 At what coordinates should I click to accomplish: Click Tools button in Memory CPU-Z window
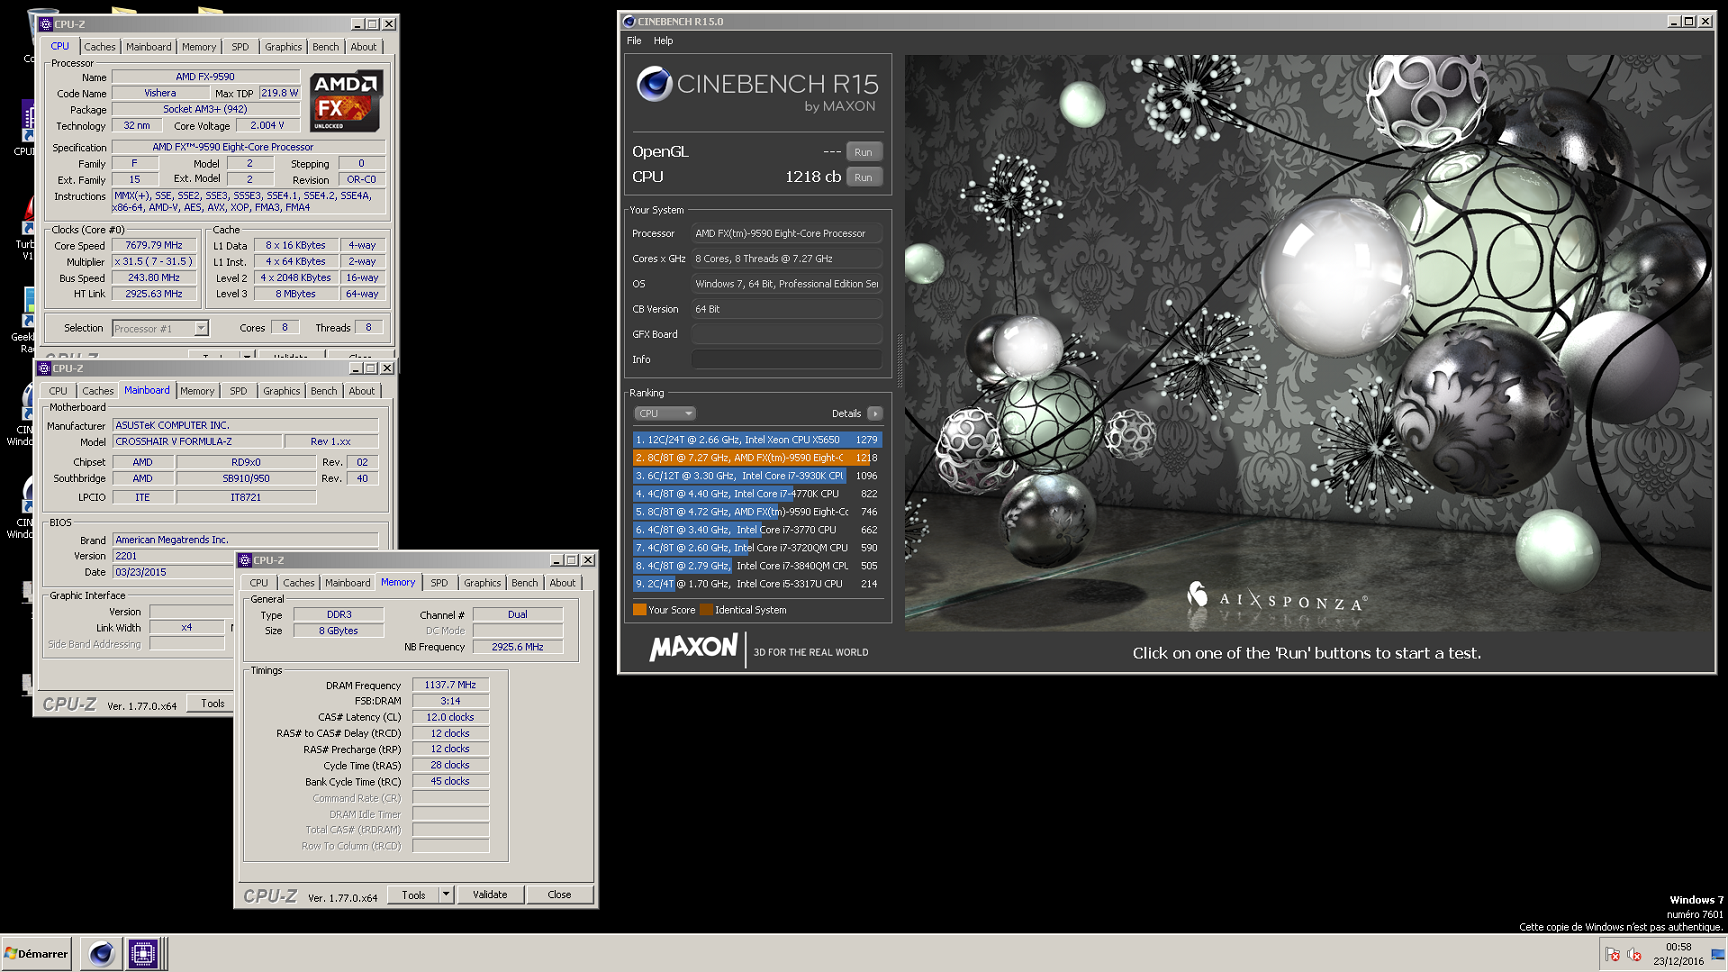click(x=413, y=895)
